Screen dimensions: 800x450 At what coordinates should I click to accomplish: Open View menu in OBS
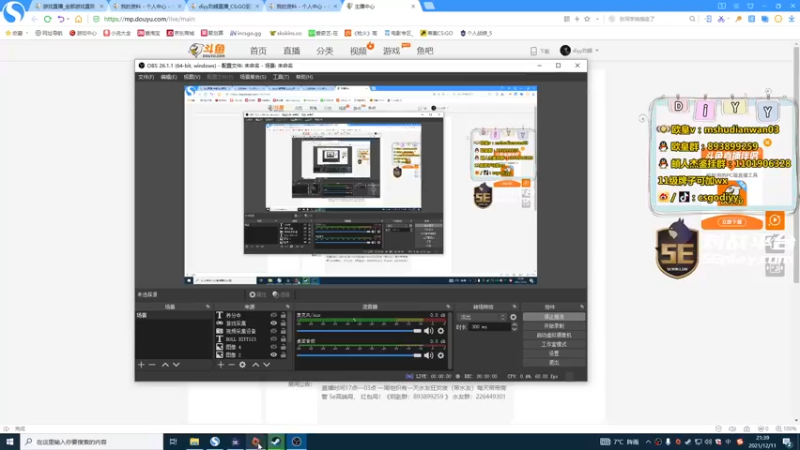click(x=192, y=77)
